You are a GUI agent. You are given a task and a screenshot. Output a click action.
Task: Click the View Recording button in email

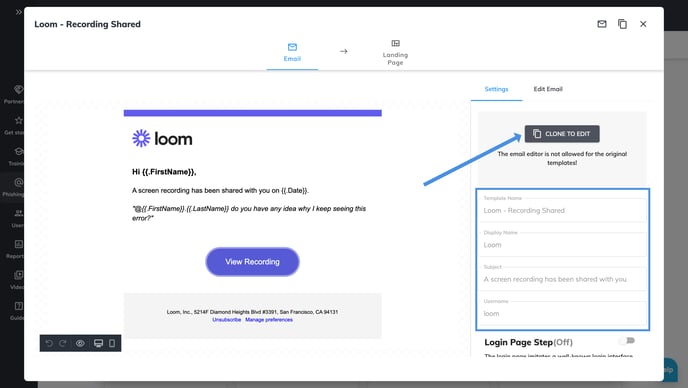[x=252, y=262]
